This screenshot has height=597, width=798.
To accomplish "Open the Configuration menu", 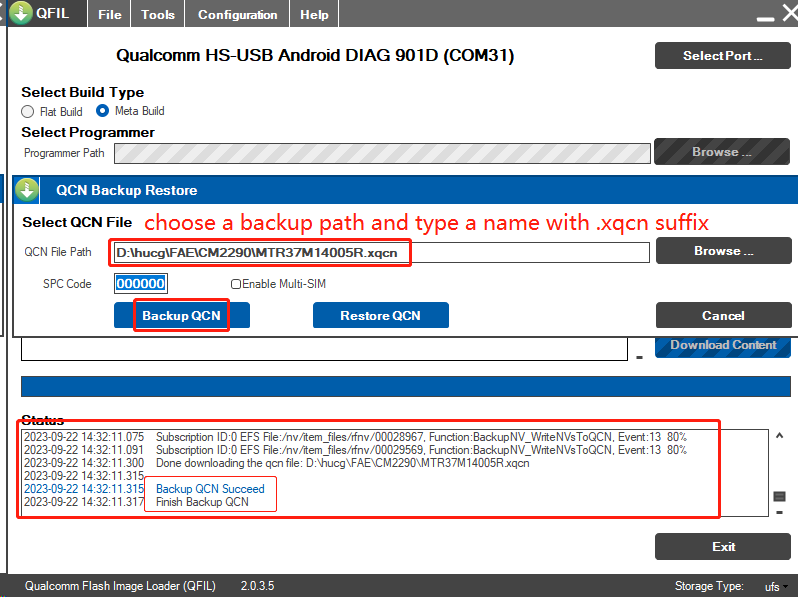I will coord(238,14).
